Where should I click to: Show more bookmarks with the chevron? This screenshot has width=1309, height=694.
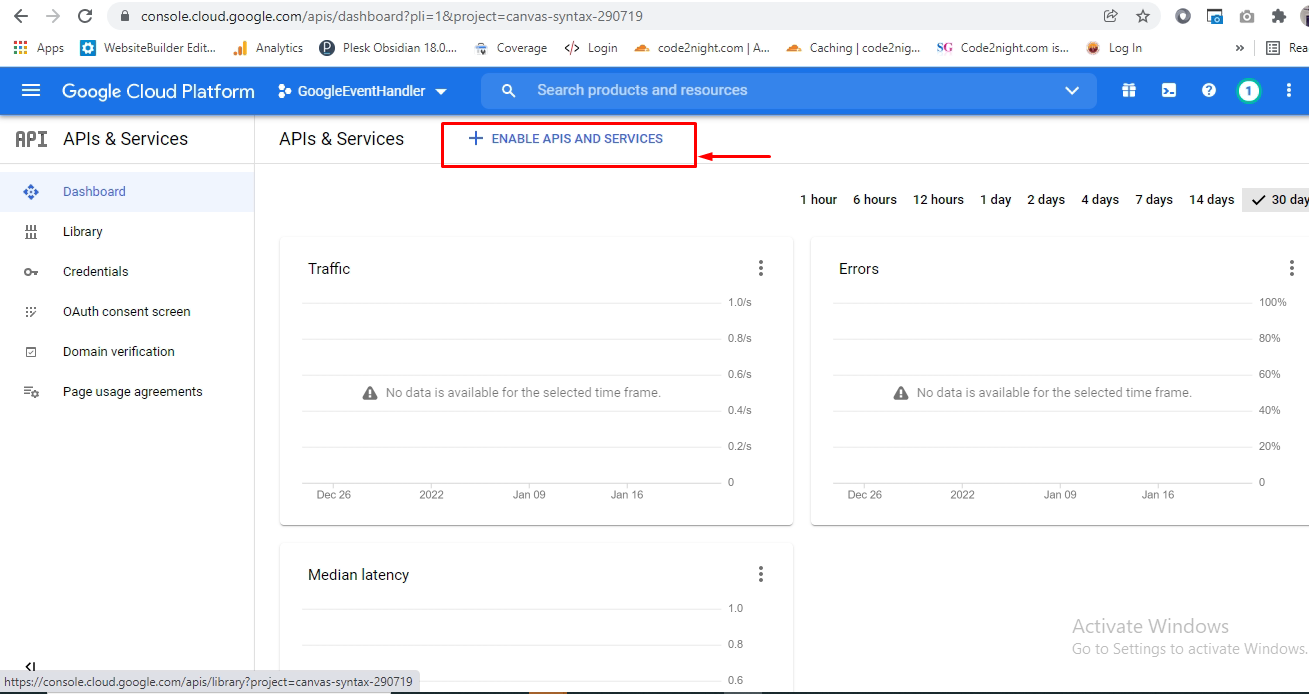pos(1240,48)
